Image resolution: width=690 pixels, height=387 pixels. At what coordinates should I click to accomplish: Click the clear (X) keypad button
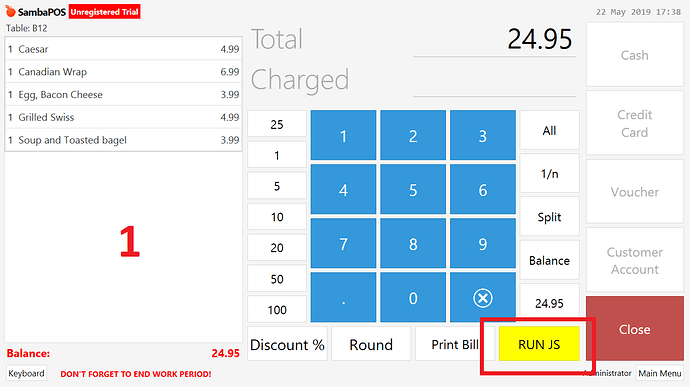click(x=482, y=297)
